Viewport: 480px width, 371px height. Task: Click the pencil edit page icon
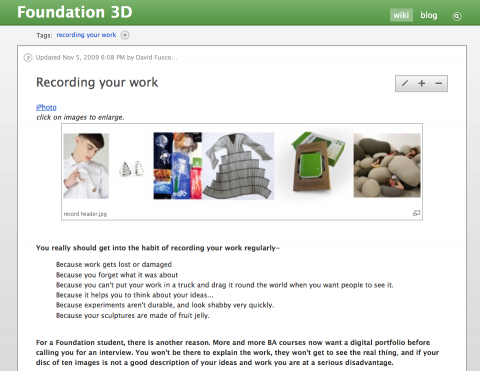point(405,83)
